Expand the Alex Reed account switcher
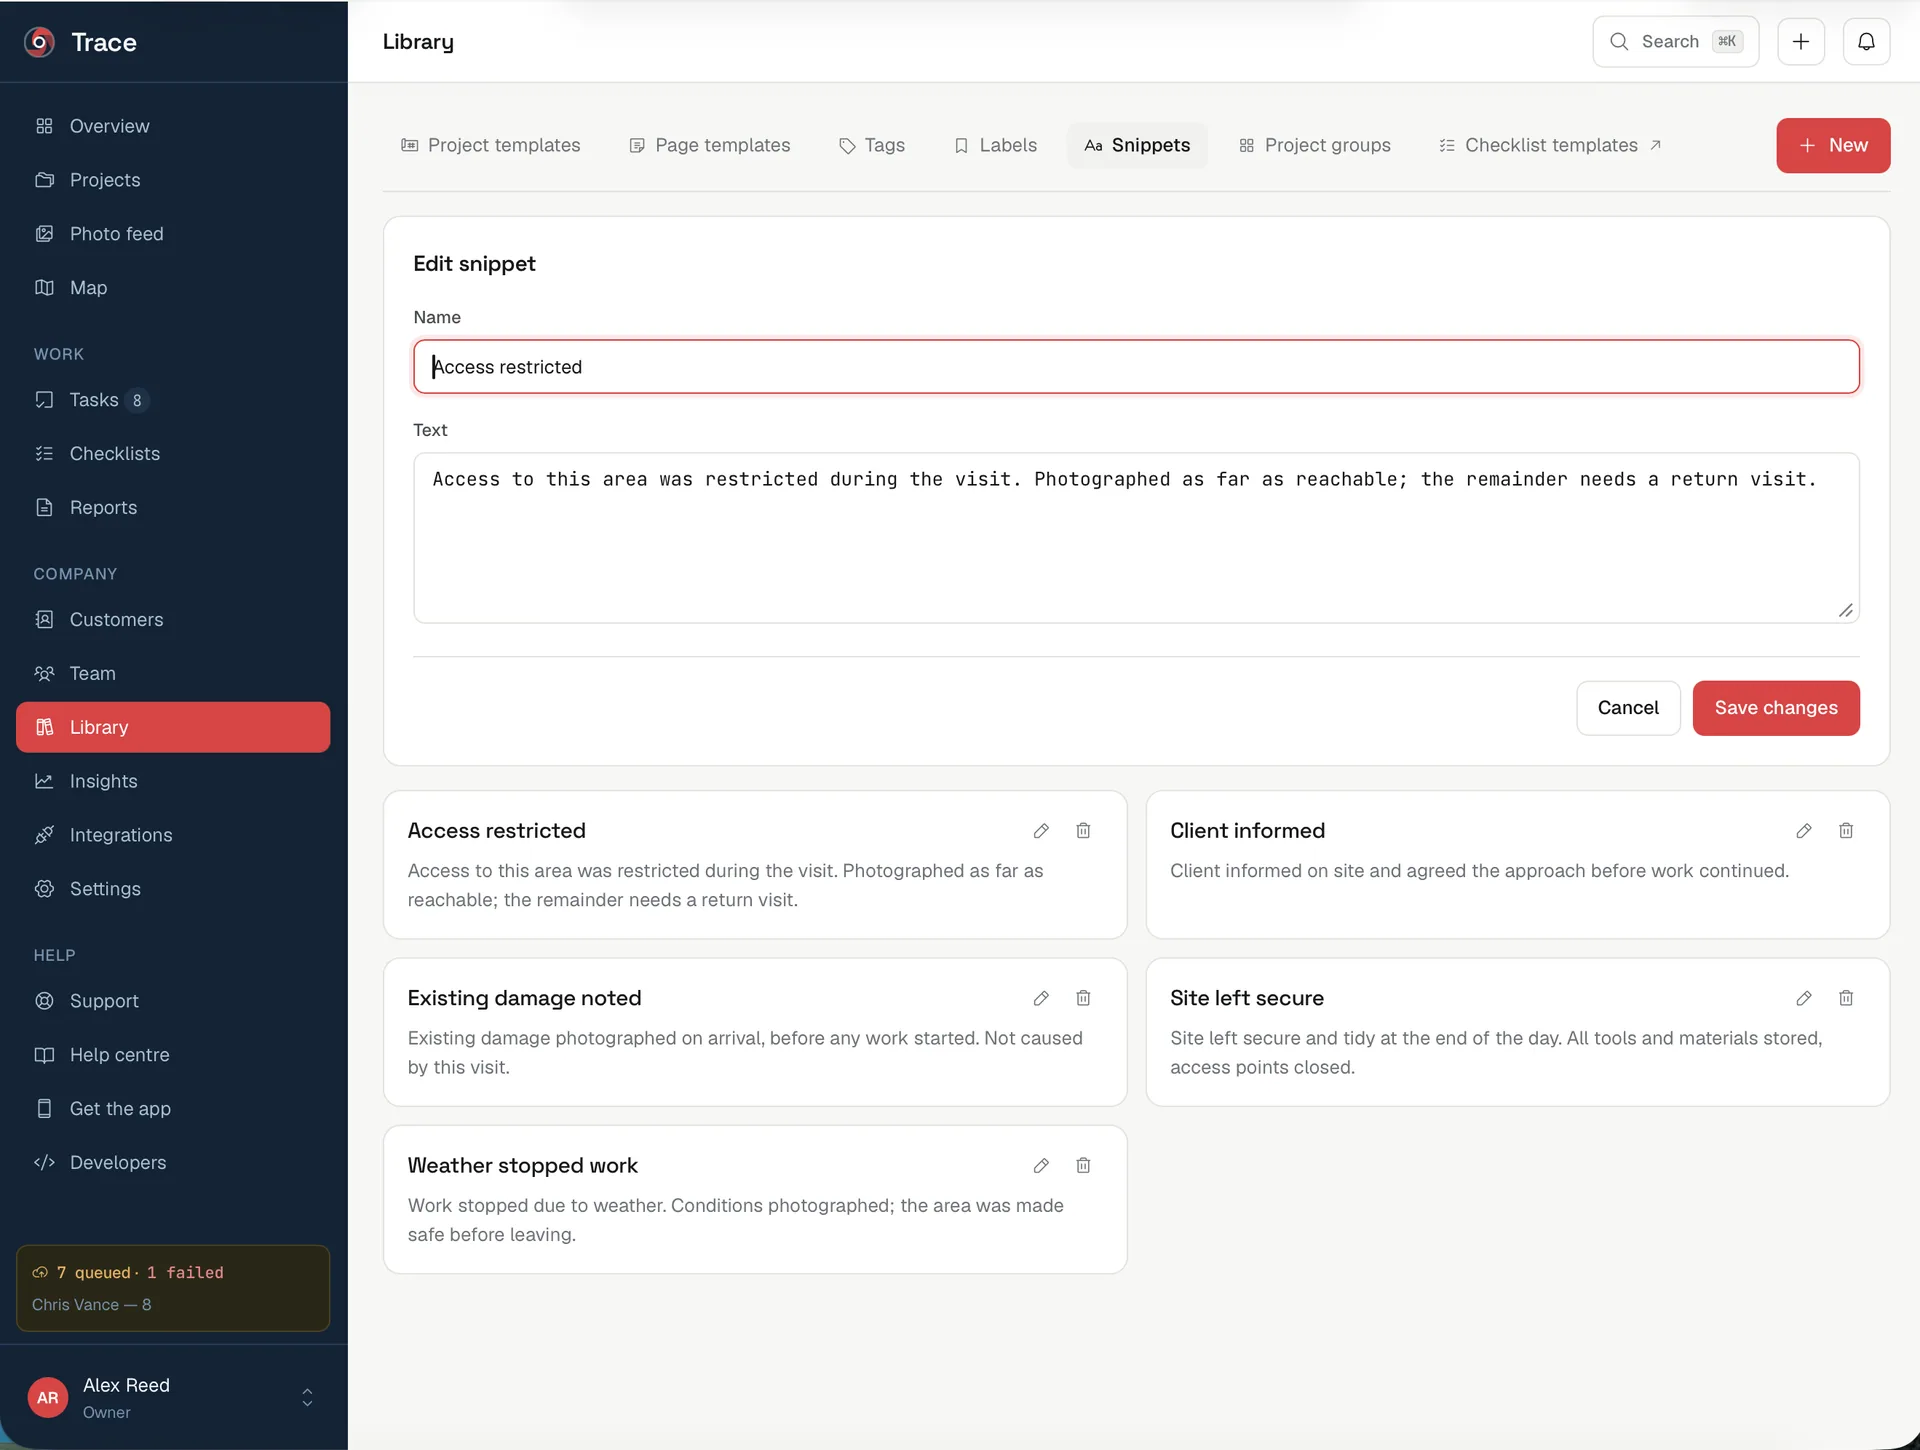Viewport: 1920px width, 1450px height. pos(307,1398)
